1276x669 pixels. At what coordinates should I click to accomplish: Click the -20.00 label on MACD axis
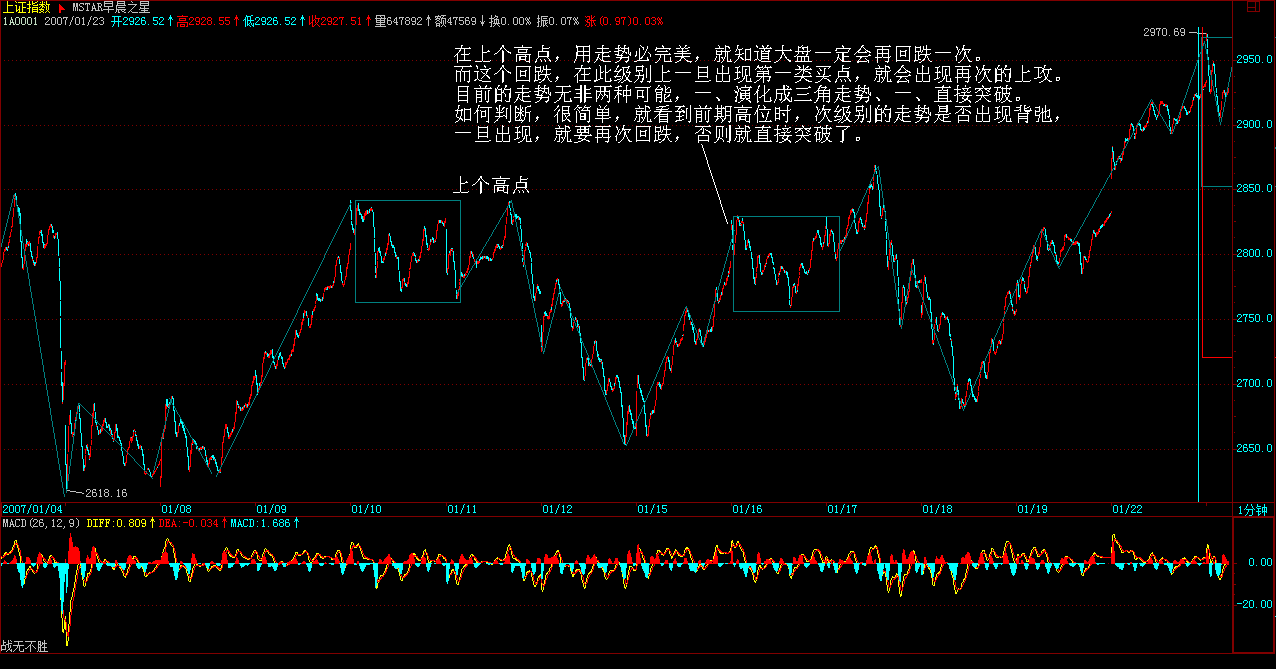tap(1252, 604)
